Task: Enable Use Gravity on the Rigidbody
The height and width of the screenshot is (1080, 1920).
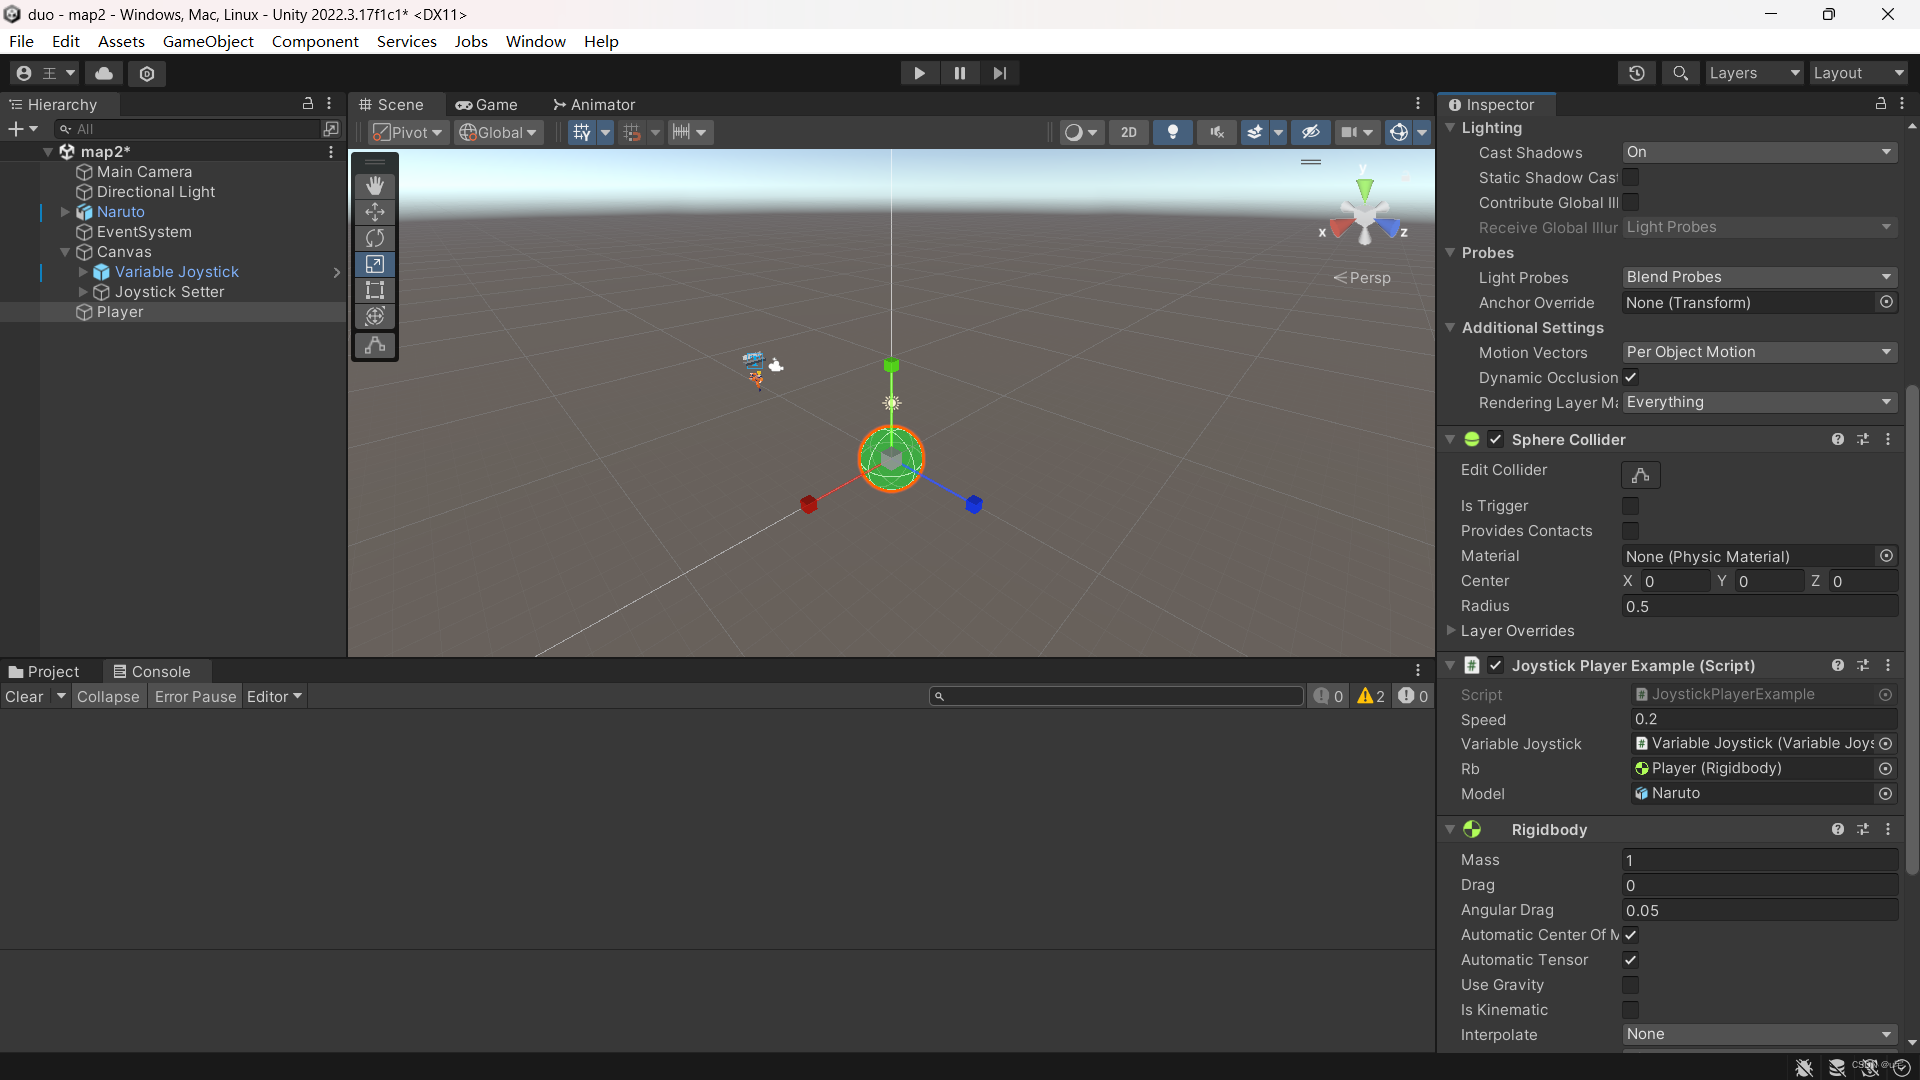Action: coord(1631,985)
